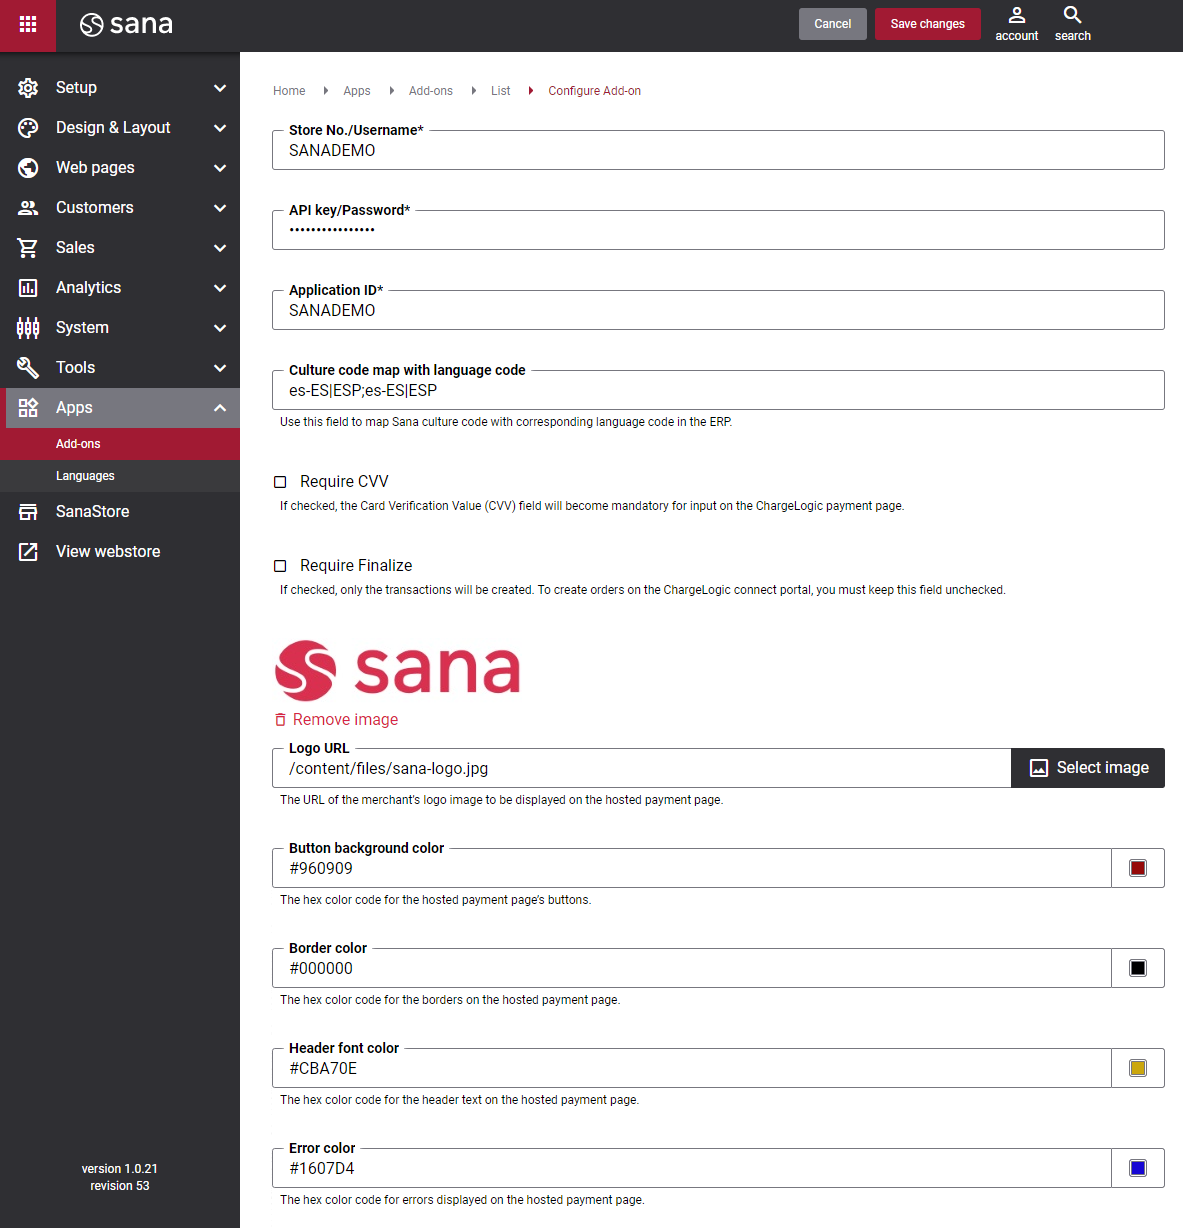
Task: Click the System sliders icon
Action: point(28,328)
